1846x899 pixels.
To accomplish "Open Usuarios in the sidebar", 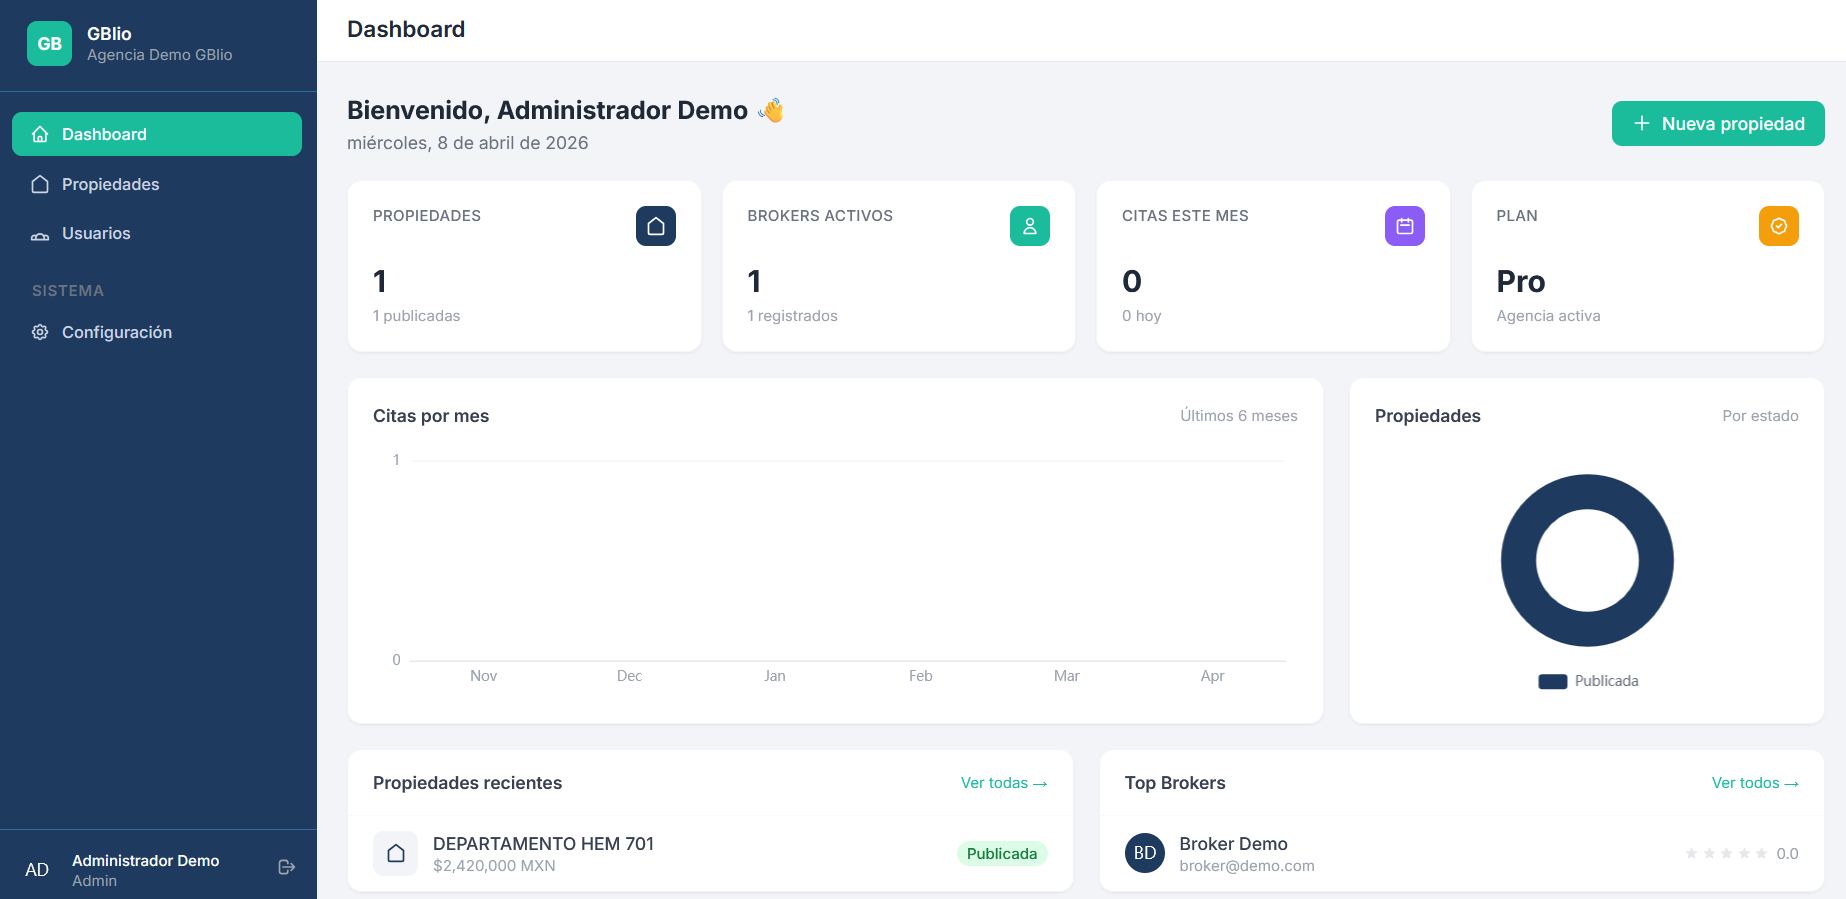I will click(96, 233).
